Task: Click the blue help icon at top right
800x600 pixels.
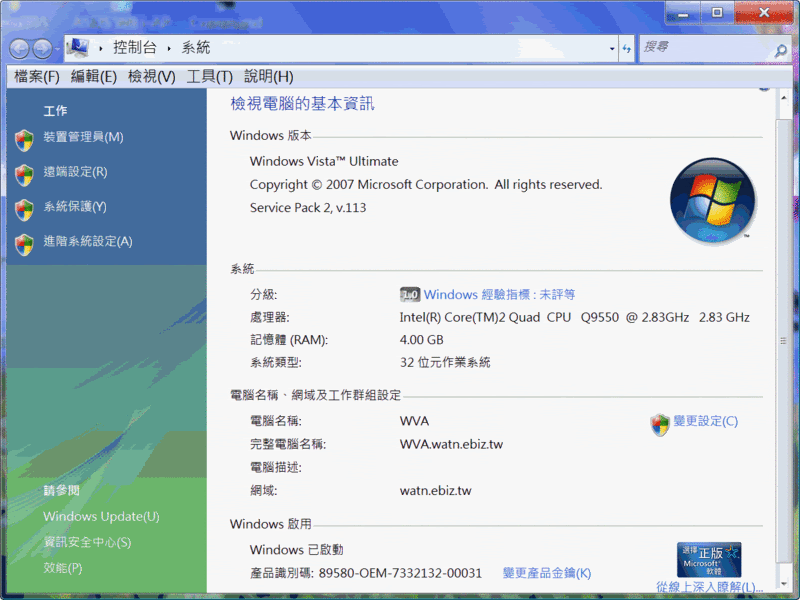Action: click(765, 87)
